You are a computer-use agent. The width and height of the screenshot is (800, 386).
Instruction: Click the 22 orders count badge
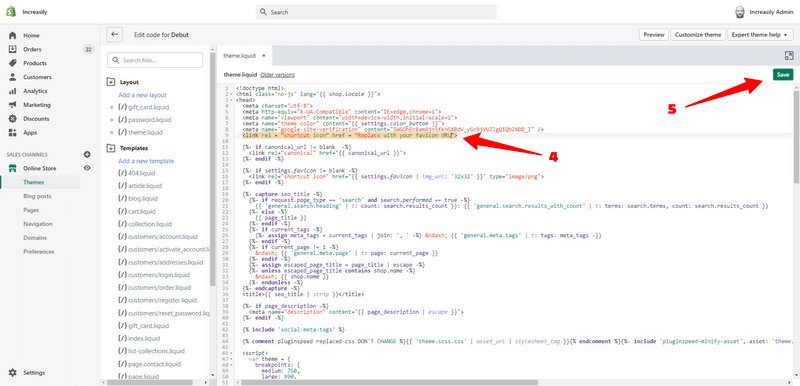coord(89,49)
